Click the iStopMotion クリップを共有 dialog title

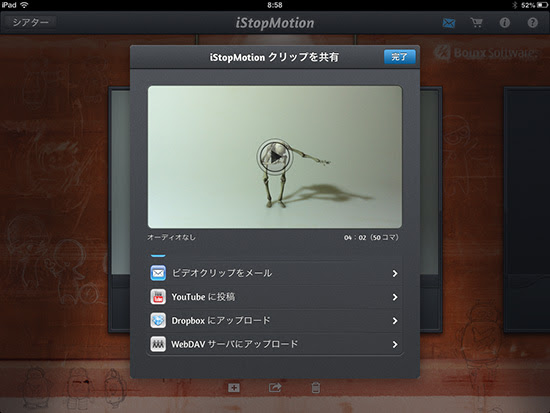pyautogui.click(x=274, y=57)
